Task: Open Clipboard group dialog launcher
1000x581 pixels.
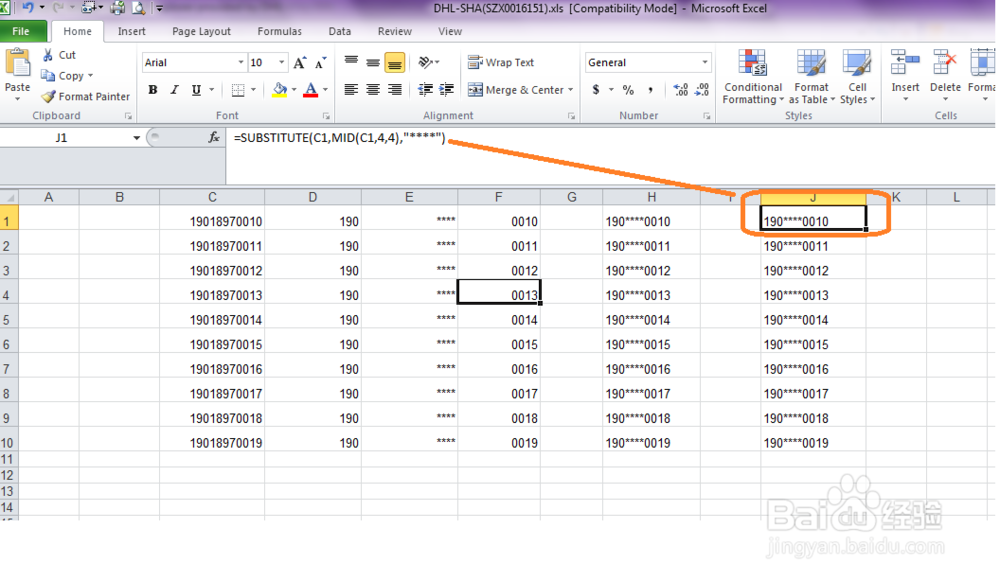Action: [x=128, y=116]
